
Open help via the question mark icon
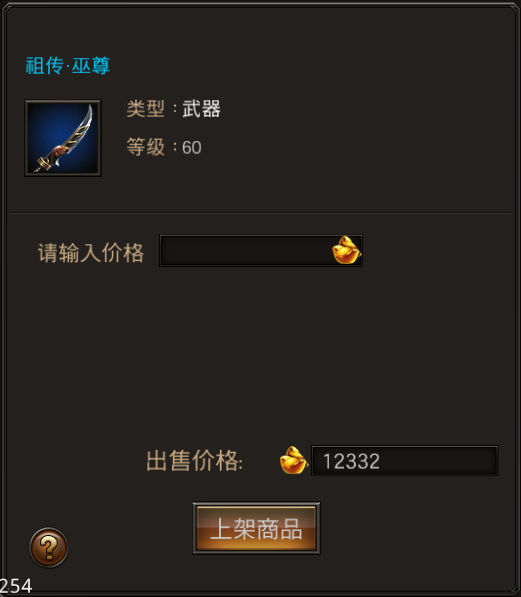pos(49,548)
